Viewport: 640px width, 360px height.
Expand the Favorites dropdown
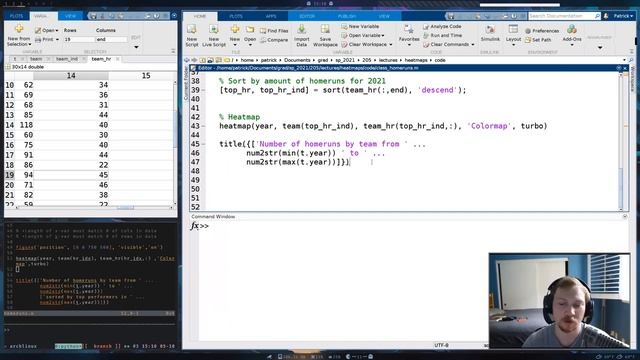pyautogui.click(x=409, y=44)
